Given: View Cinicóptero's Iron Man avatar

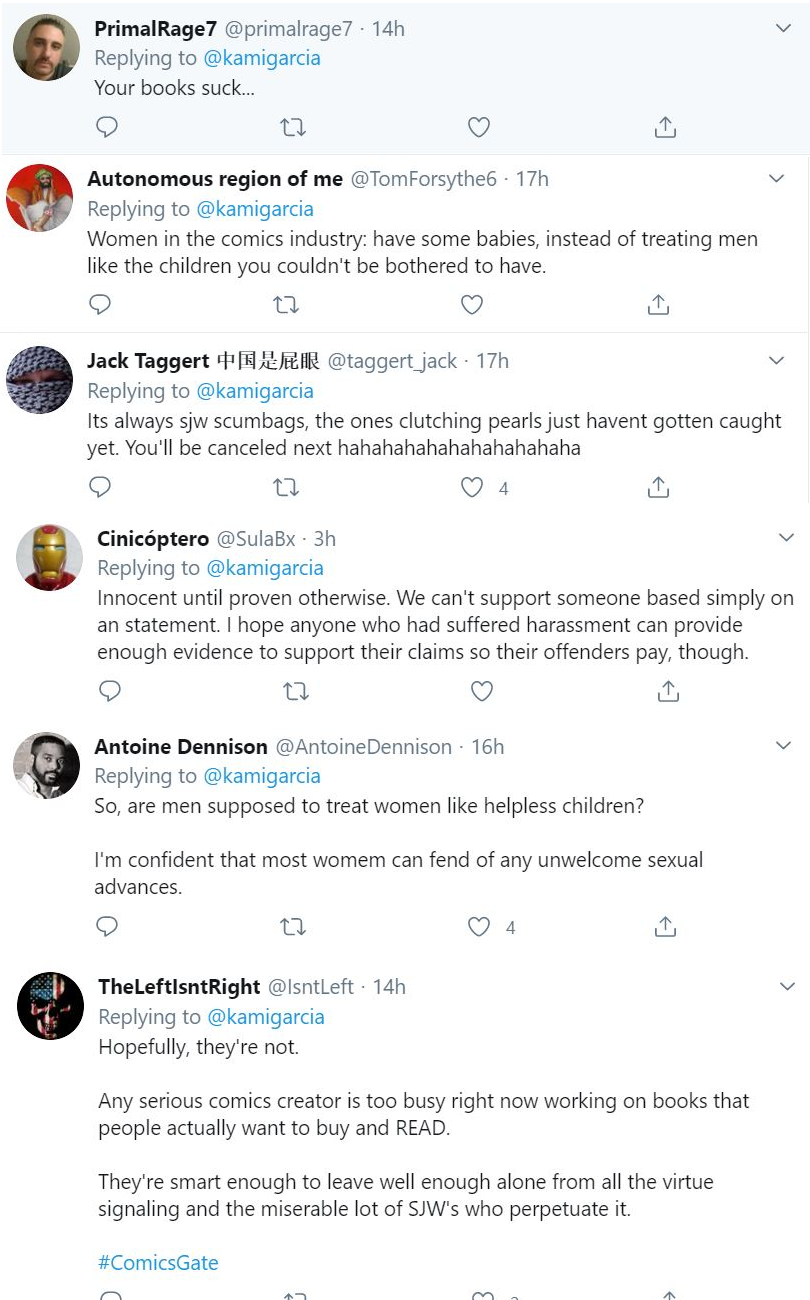Looking at the screenshot, I should point(50,557).
